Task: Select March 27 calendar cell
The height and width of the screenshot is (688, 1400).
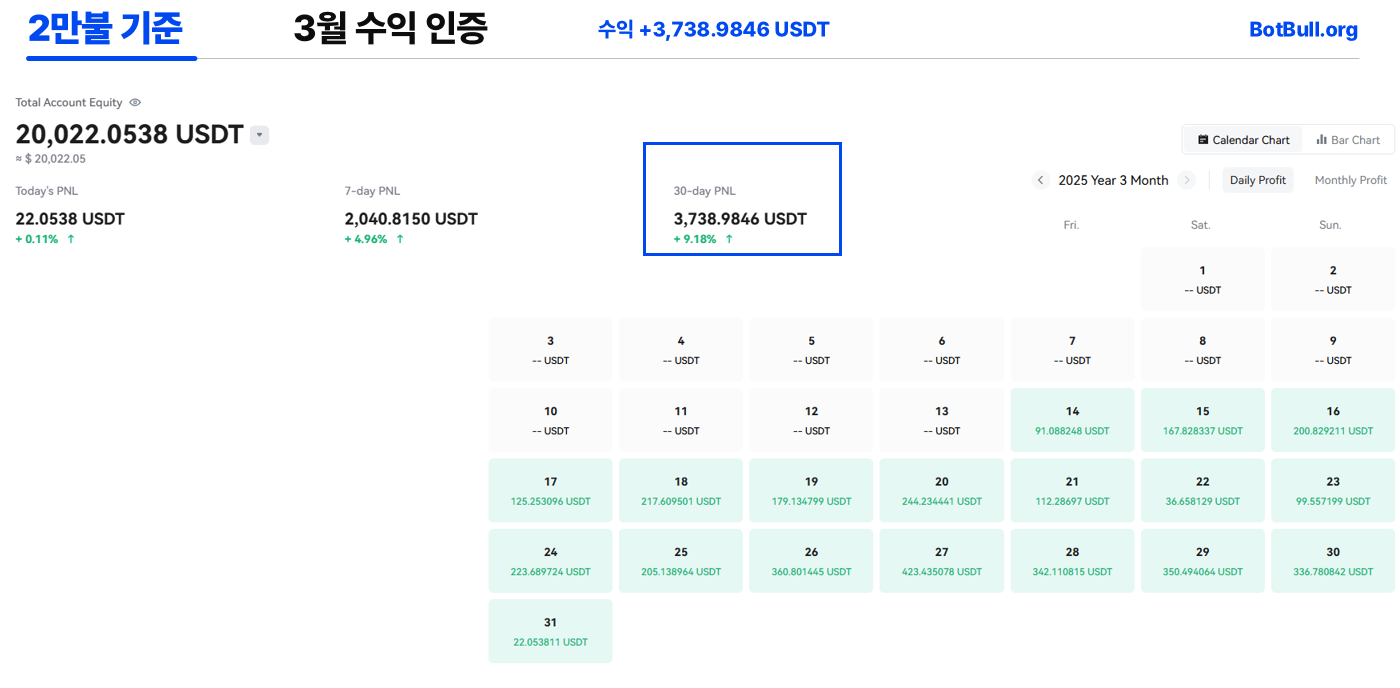Action: (941, 560)
